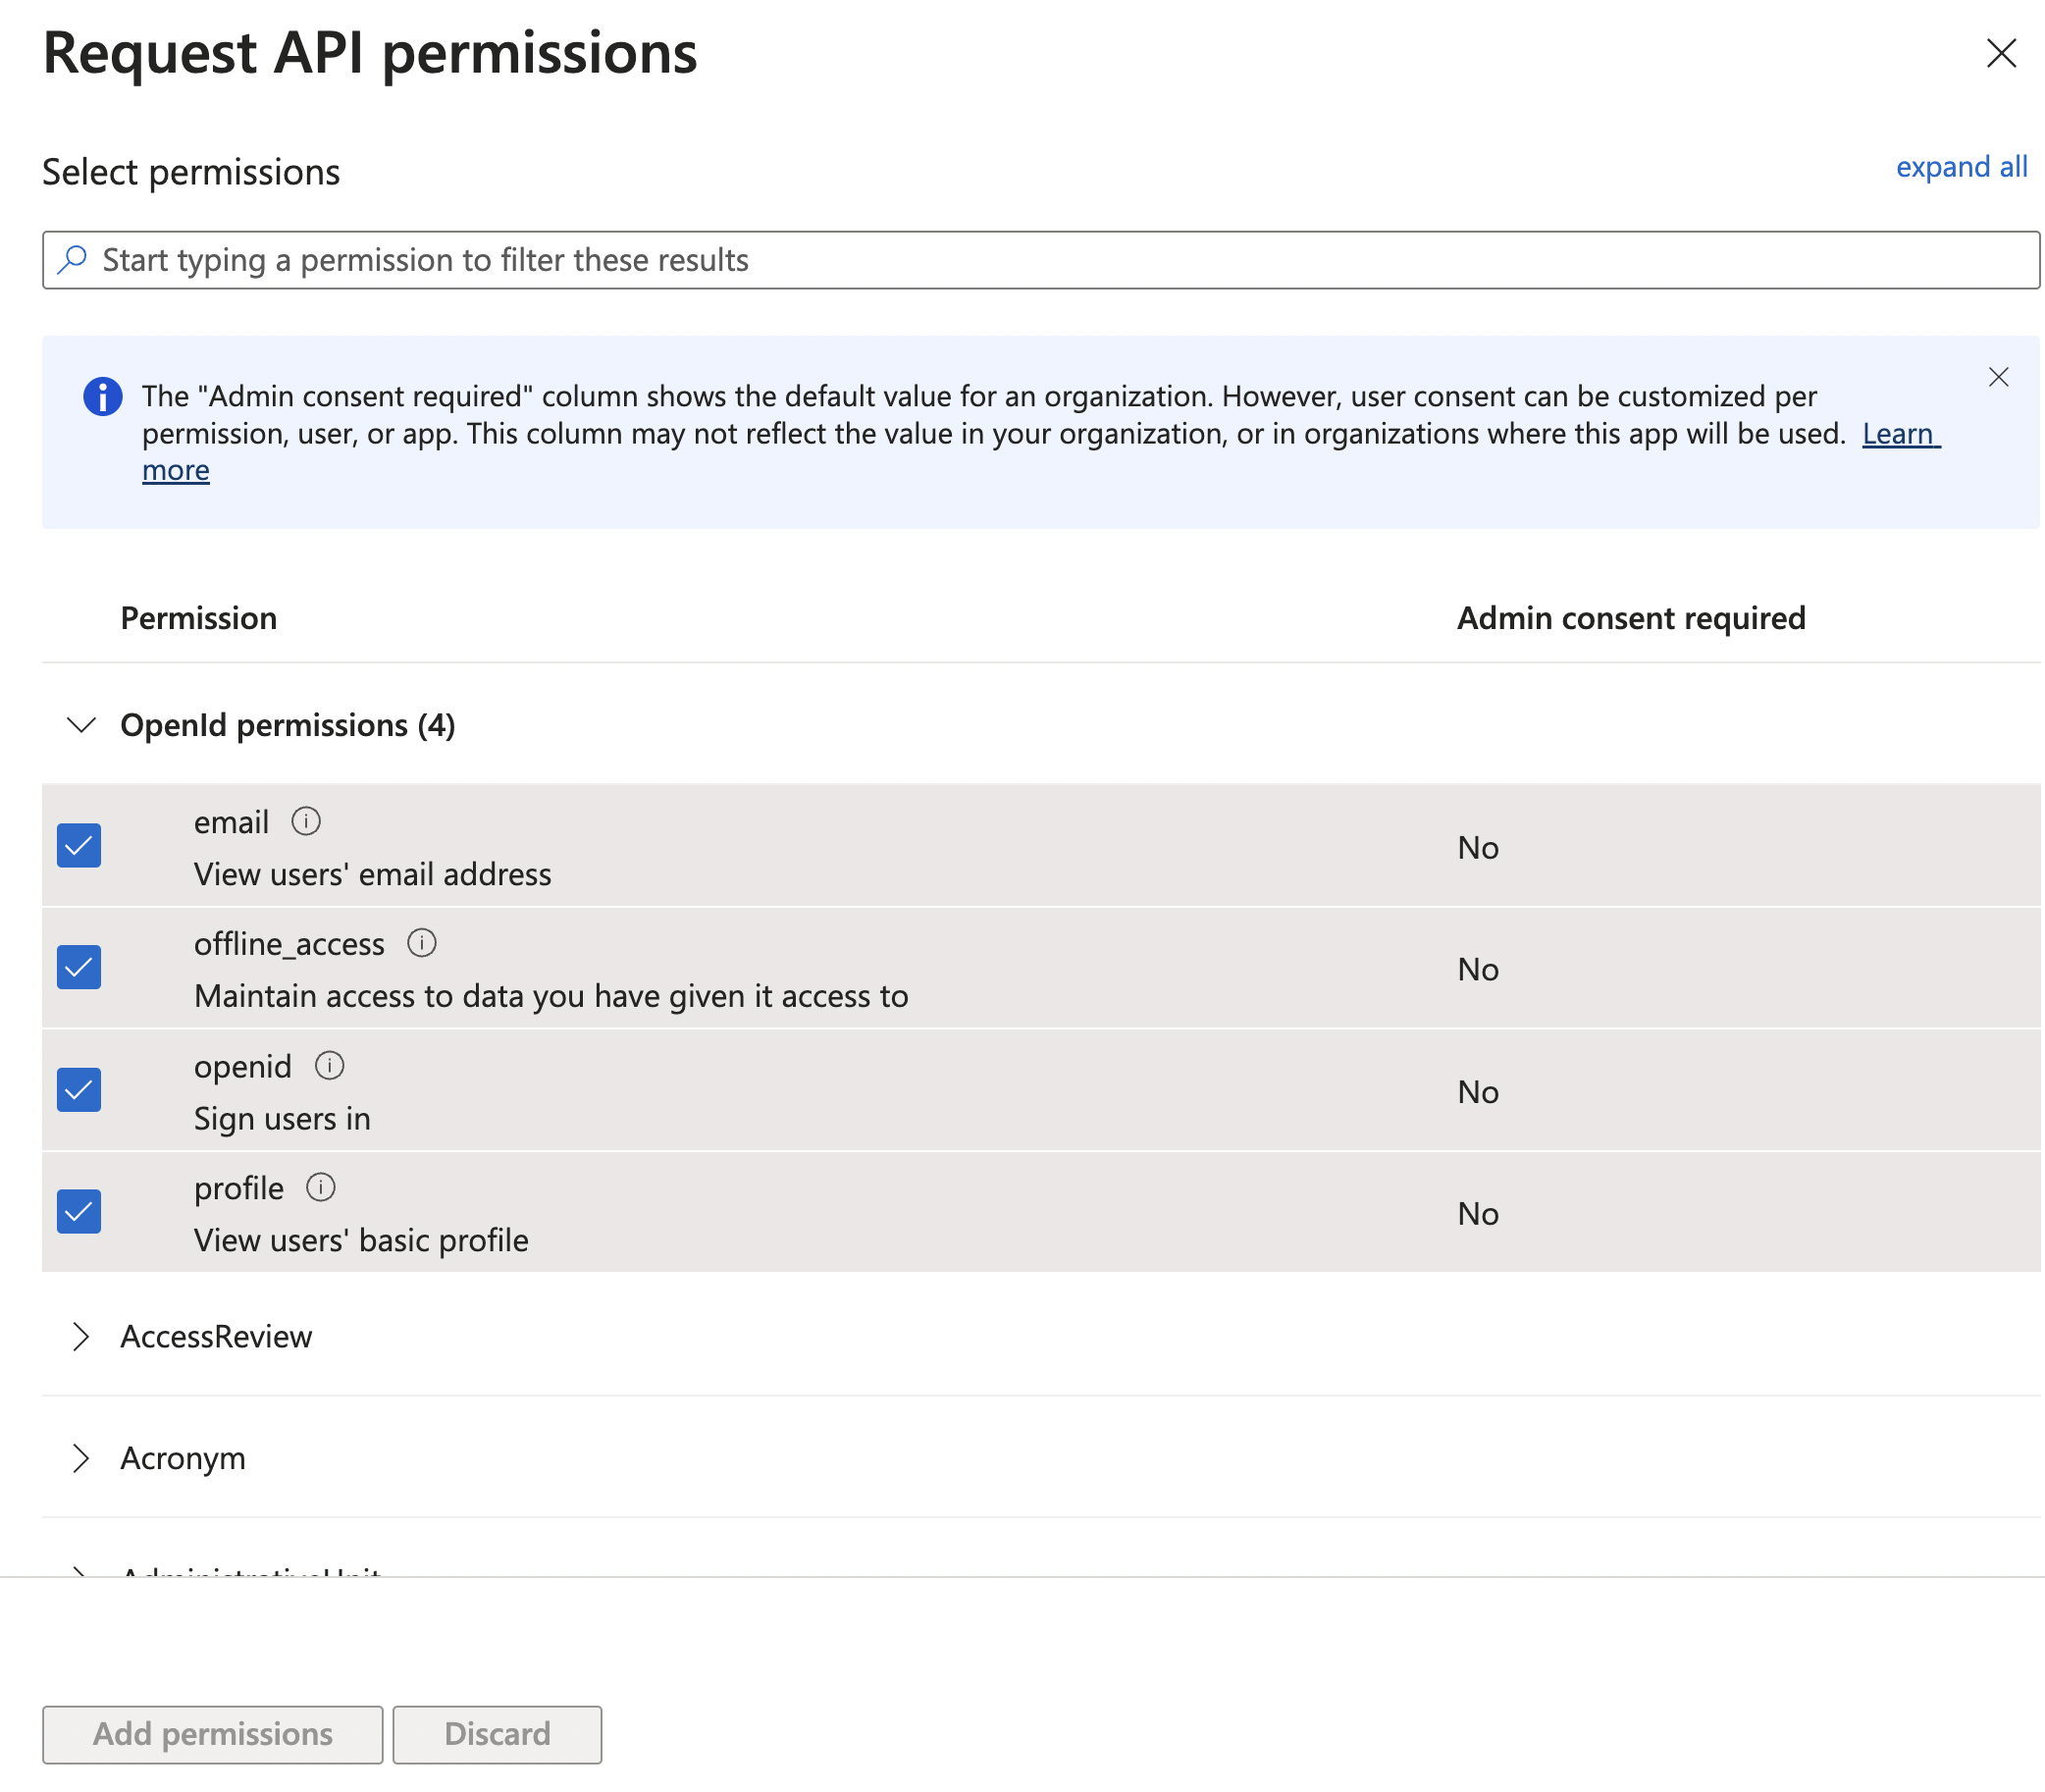Uncheck the openid permission checkbox

point(79,1089)
